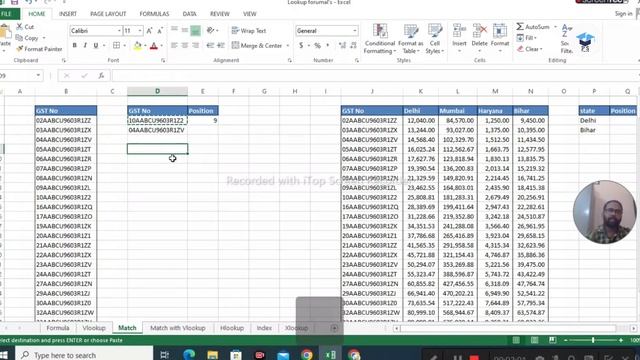
Task: Click AutoSum
Action: (x=533, y=27)
